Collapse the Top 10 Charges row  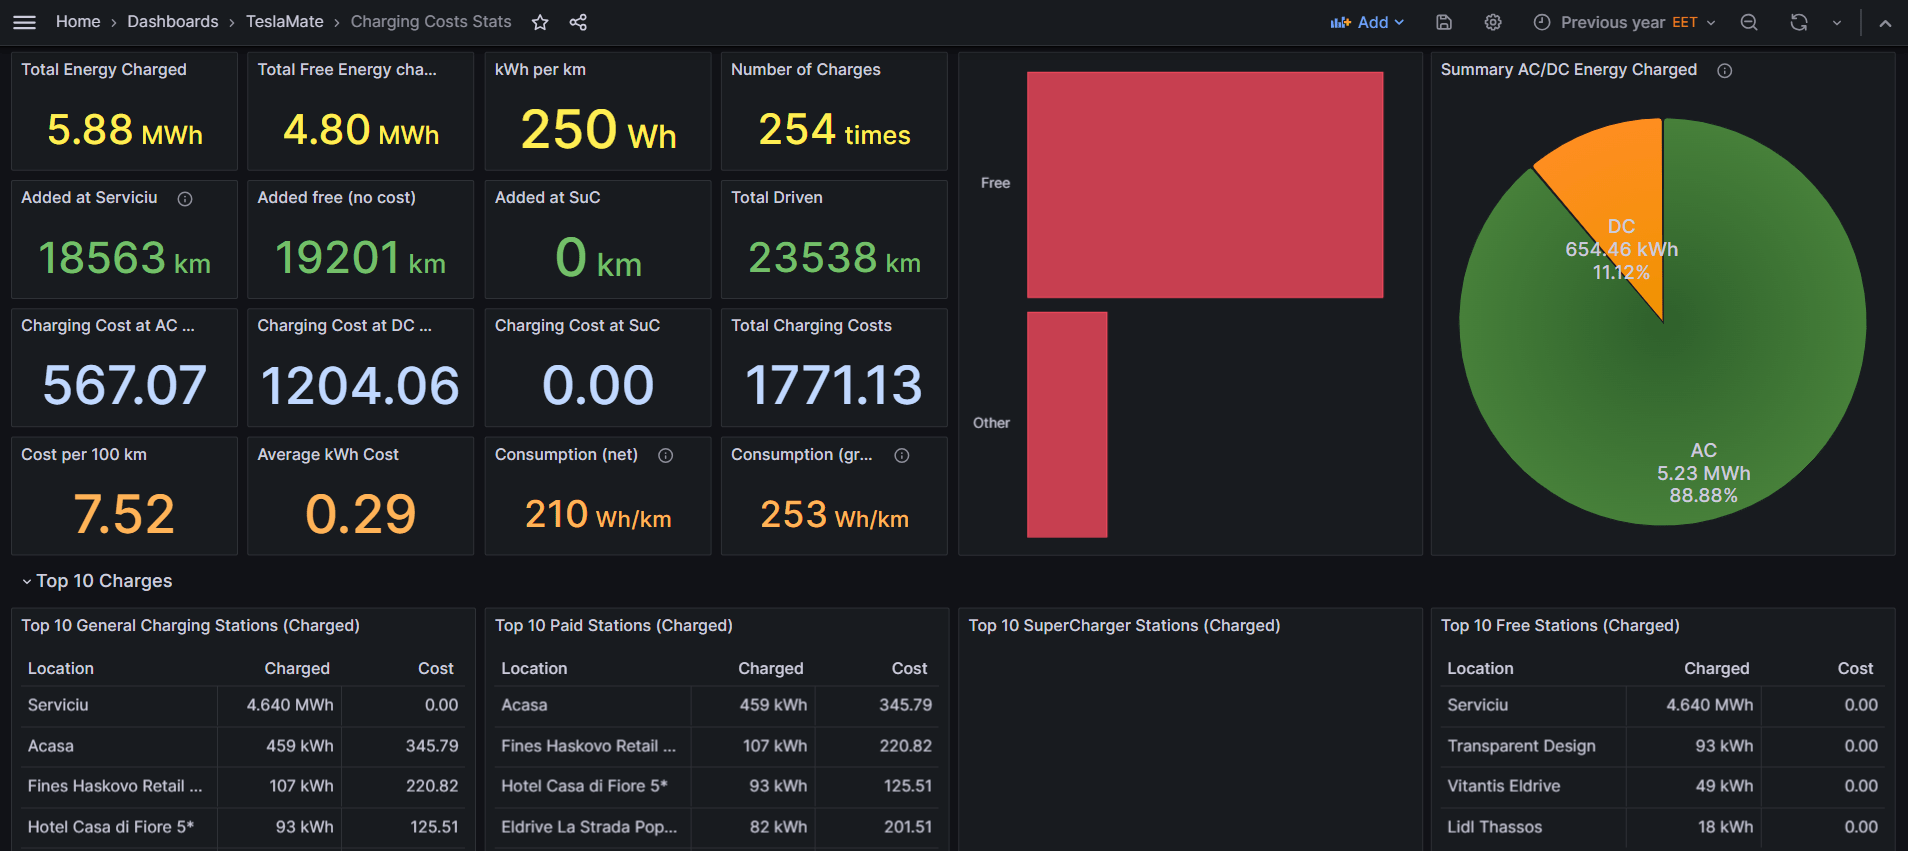point(27,582)
